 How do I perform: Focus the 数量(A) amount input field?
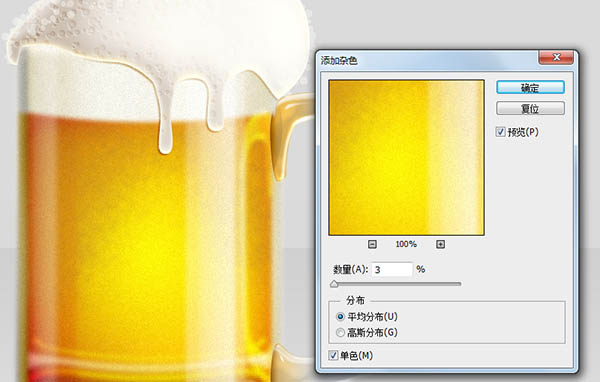pyautogui.click(x=392, y=269)
